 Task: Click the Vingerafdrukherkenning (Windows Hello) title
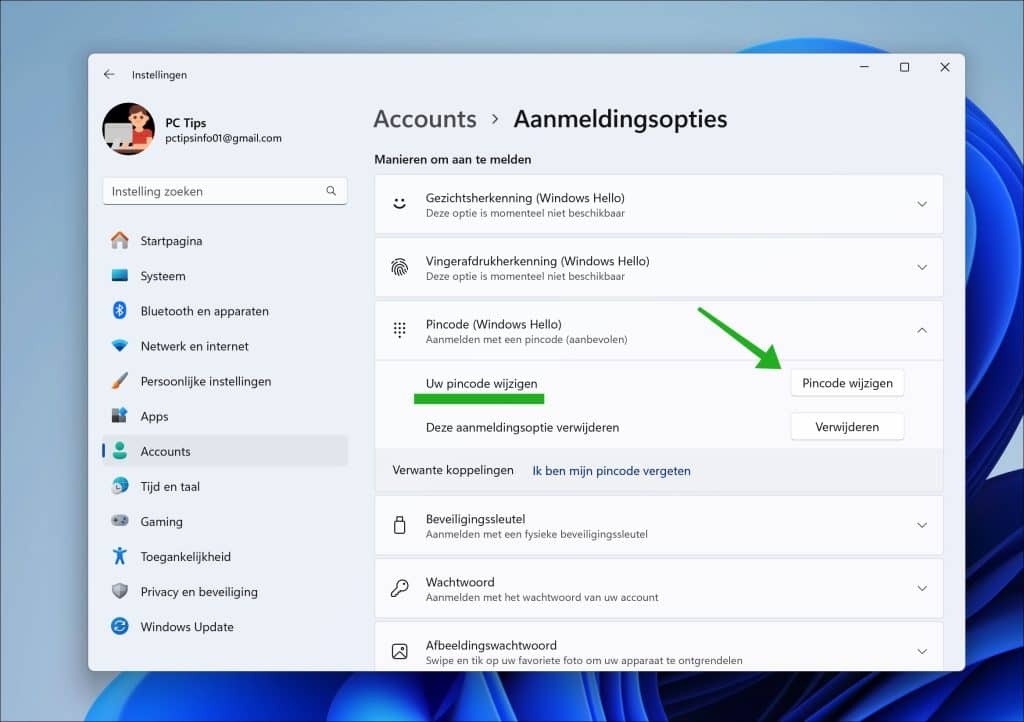537,261
